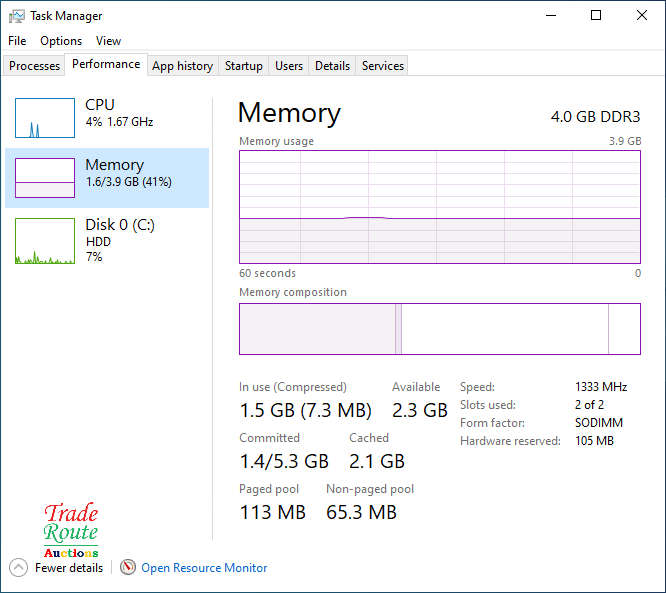Open the Services tab

tap(383, 66)
